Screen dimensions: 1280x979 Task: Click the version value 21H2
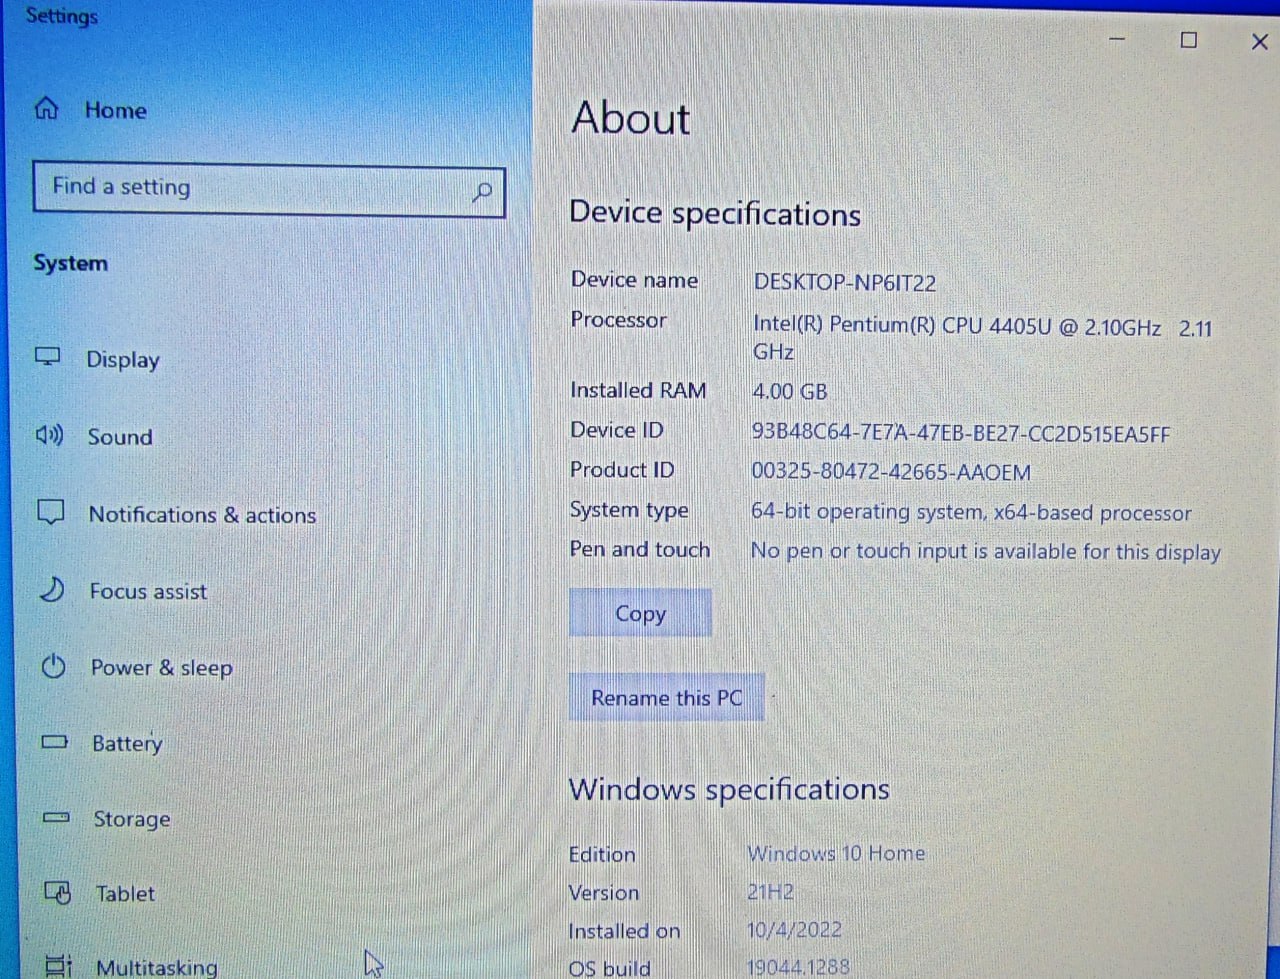(770, 891)
